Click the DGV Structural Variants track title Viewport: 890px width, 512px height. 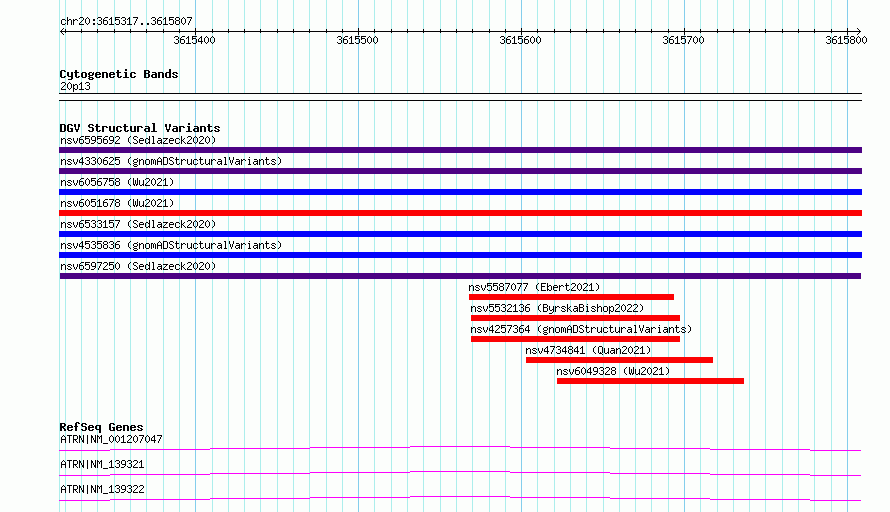[140, 128]
